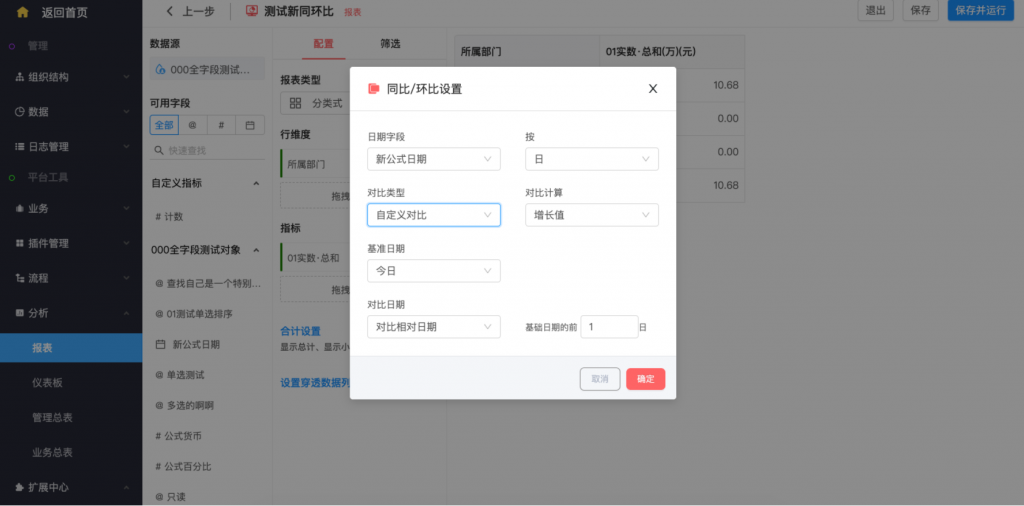Click the 基础日期的前 number input field
The image size is (1024, 506).
pyautogui.click(x=608, y=327)
